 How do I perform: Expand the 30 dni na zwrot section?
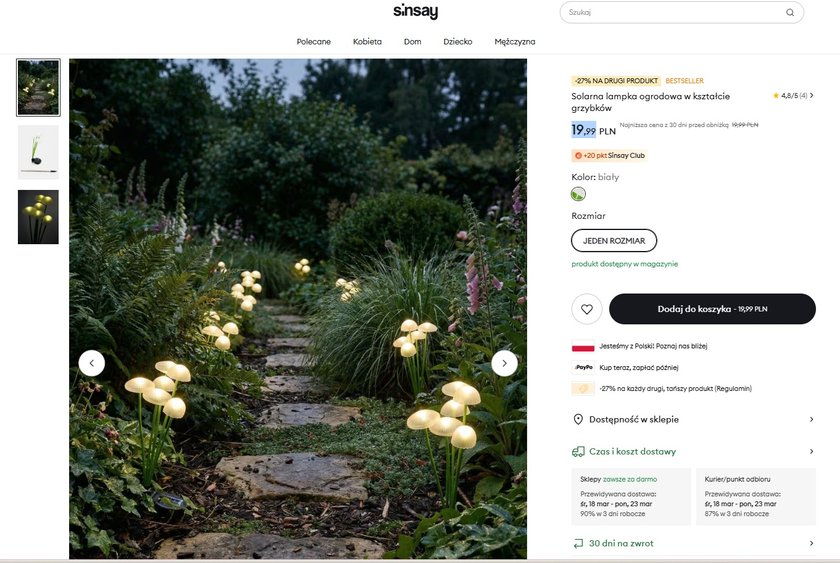click(x=811, y=544)
